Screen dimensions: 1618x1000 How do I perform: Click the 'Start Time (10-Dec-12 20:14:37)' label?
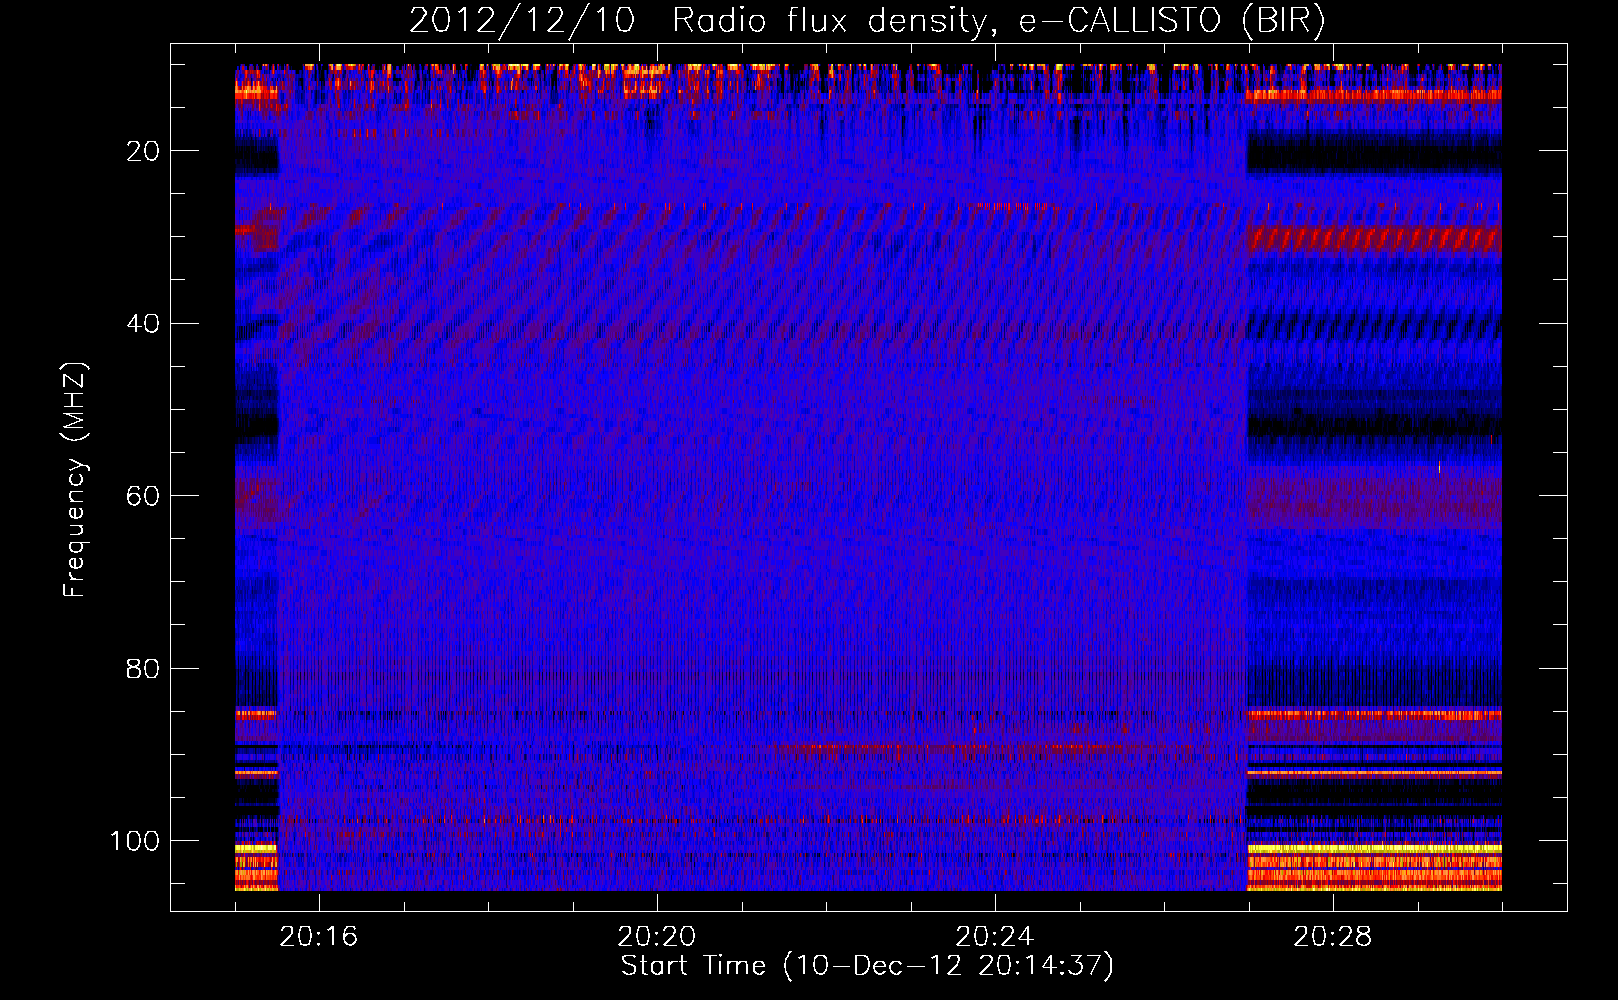click(867, 966)
